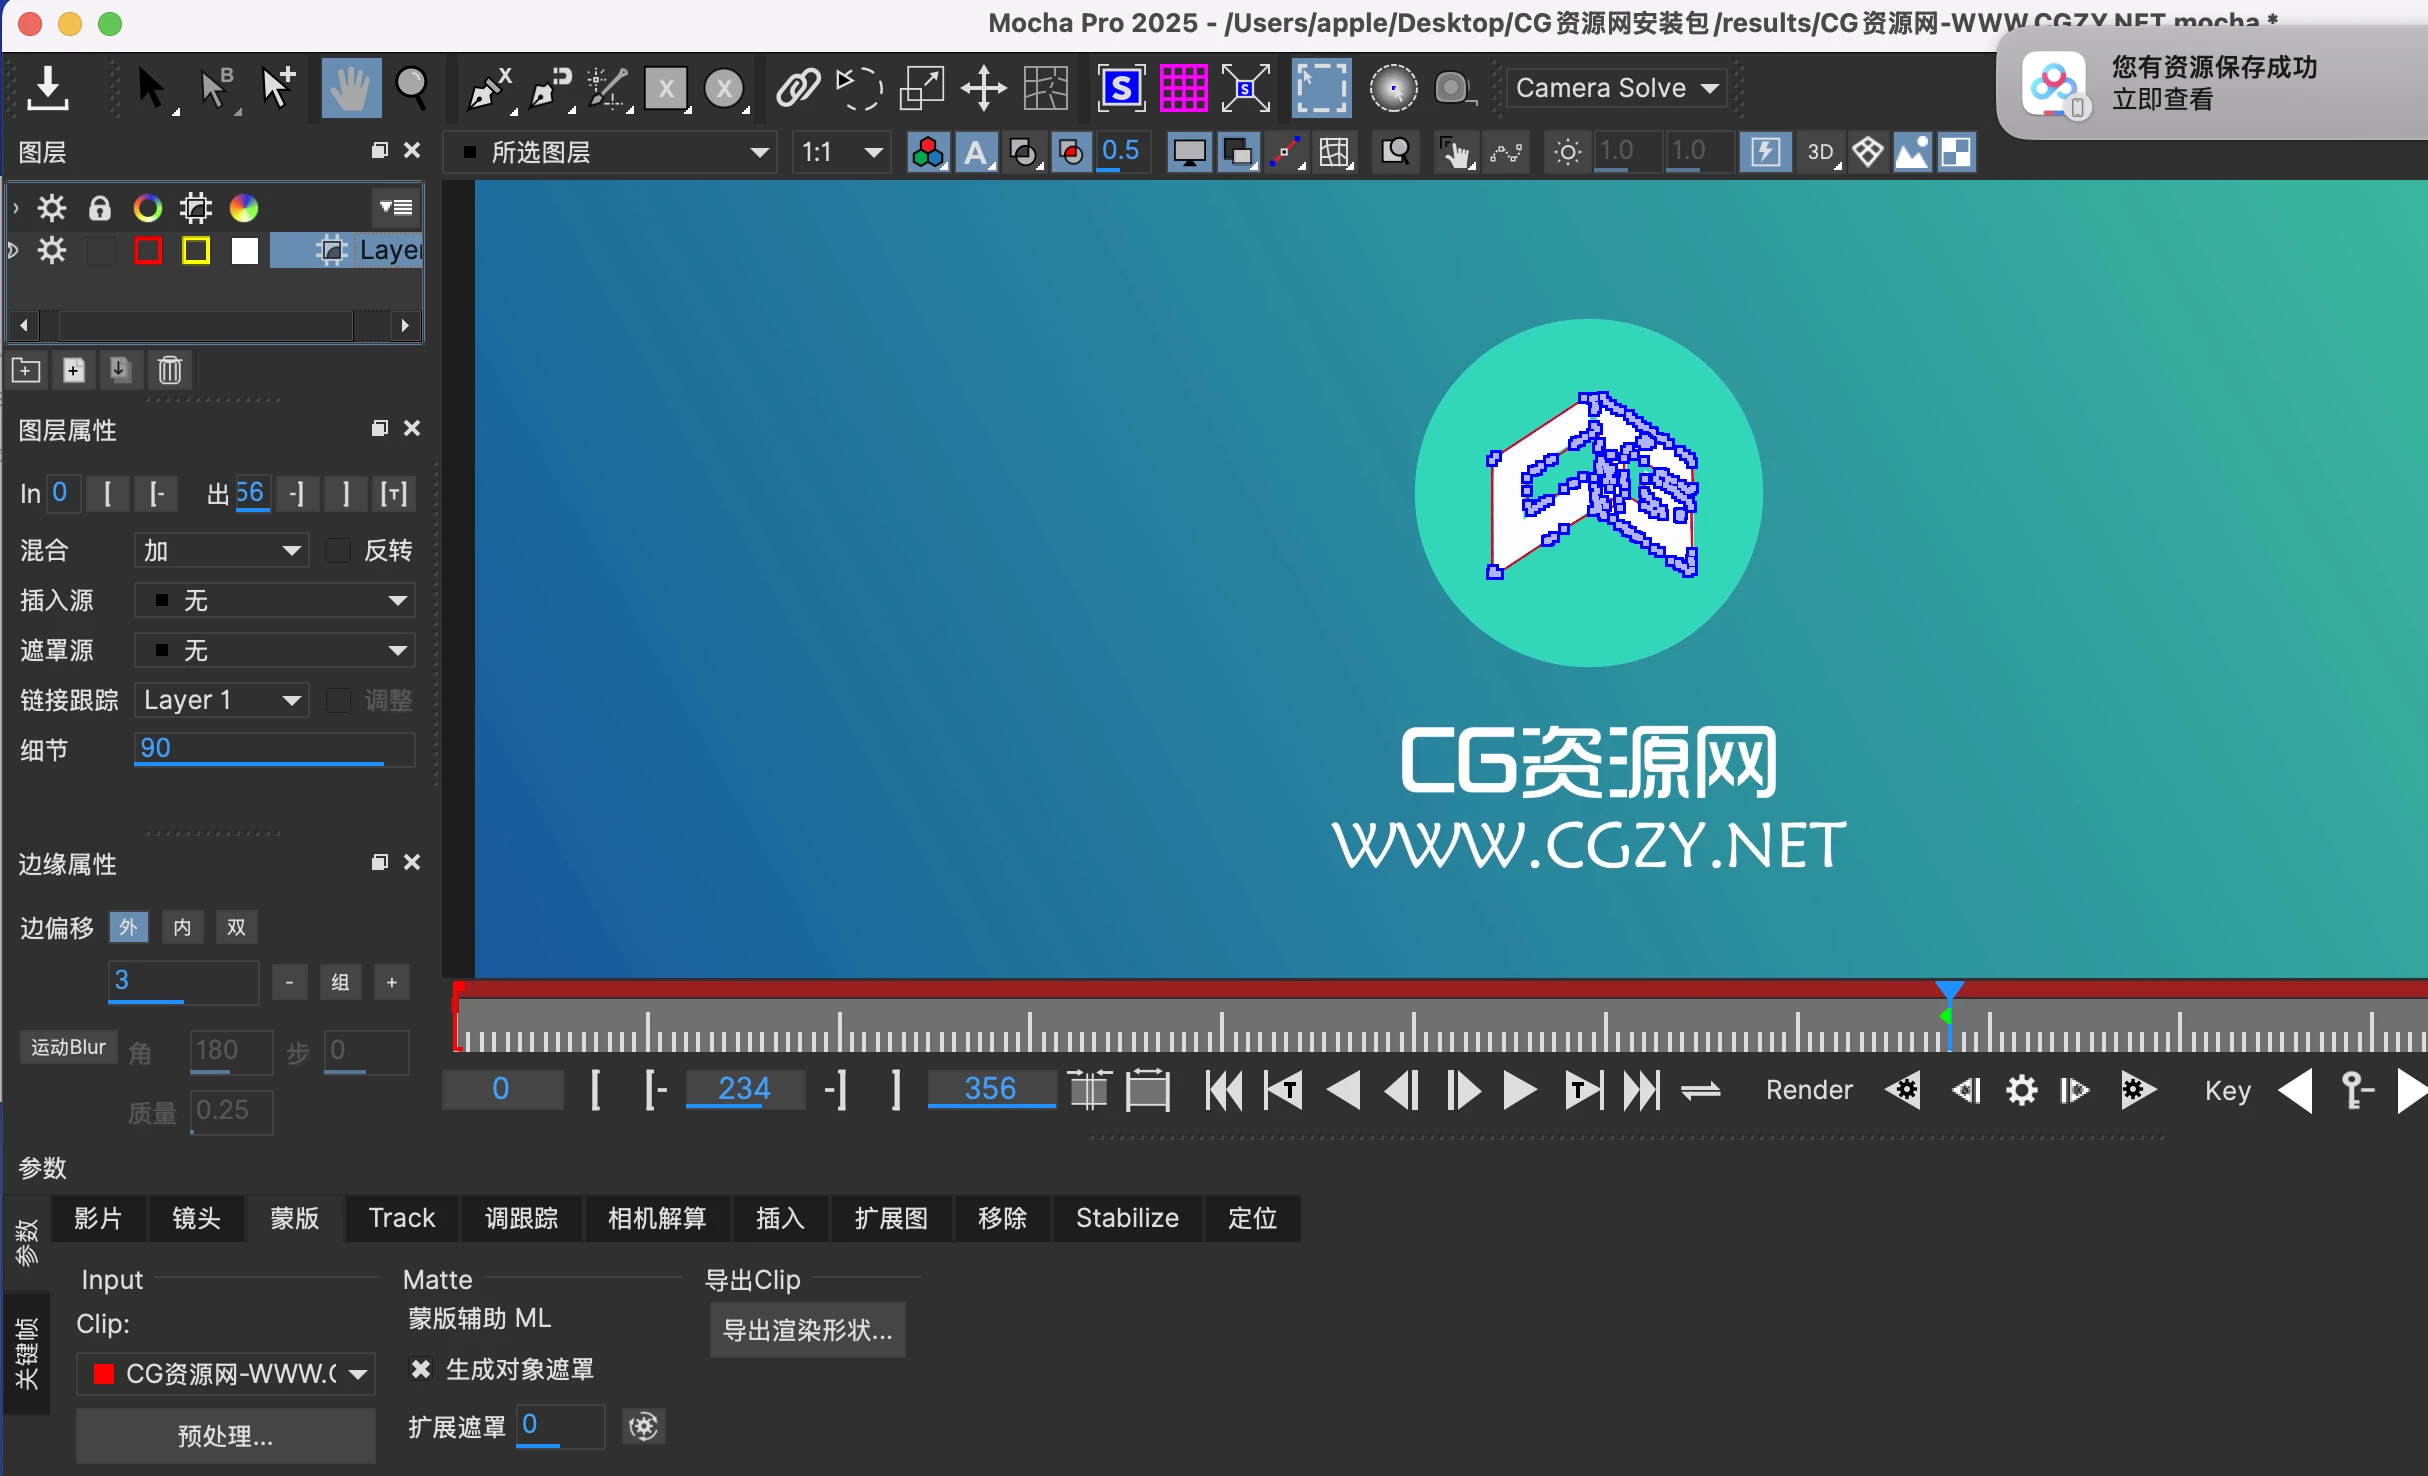Uncheck 生成对象遮罩 in the Matte section

pyautogui.click(x=421, y=1369)
